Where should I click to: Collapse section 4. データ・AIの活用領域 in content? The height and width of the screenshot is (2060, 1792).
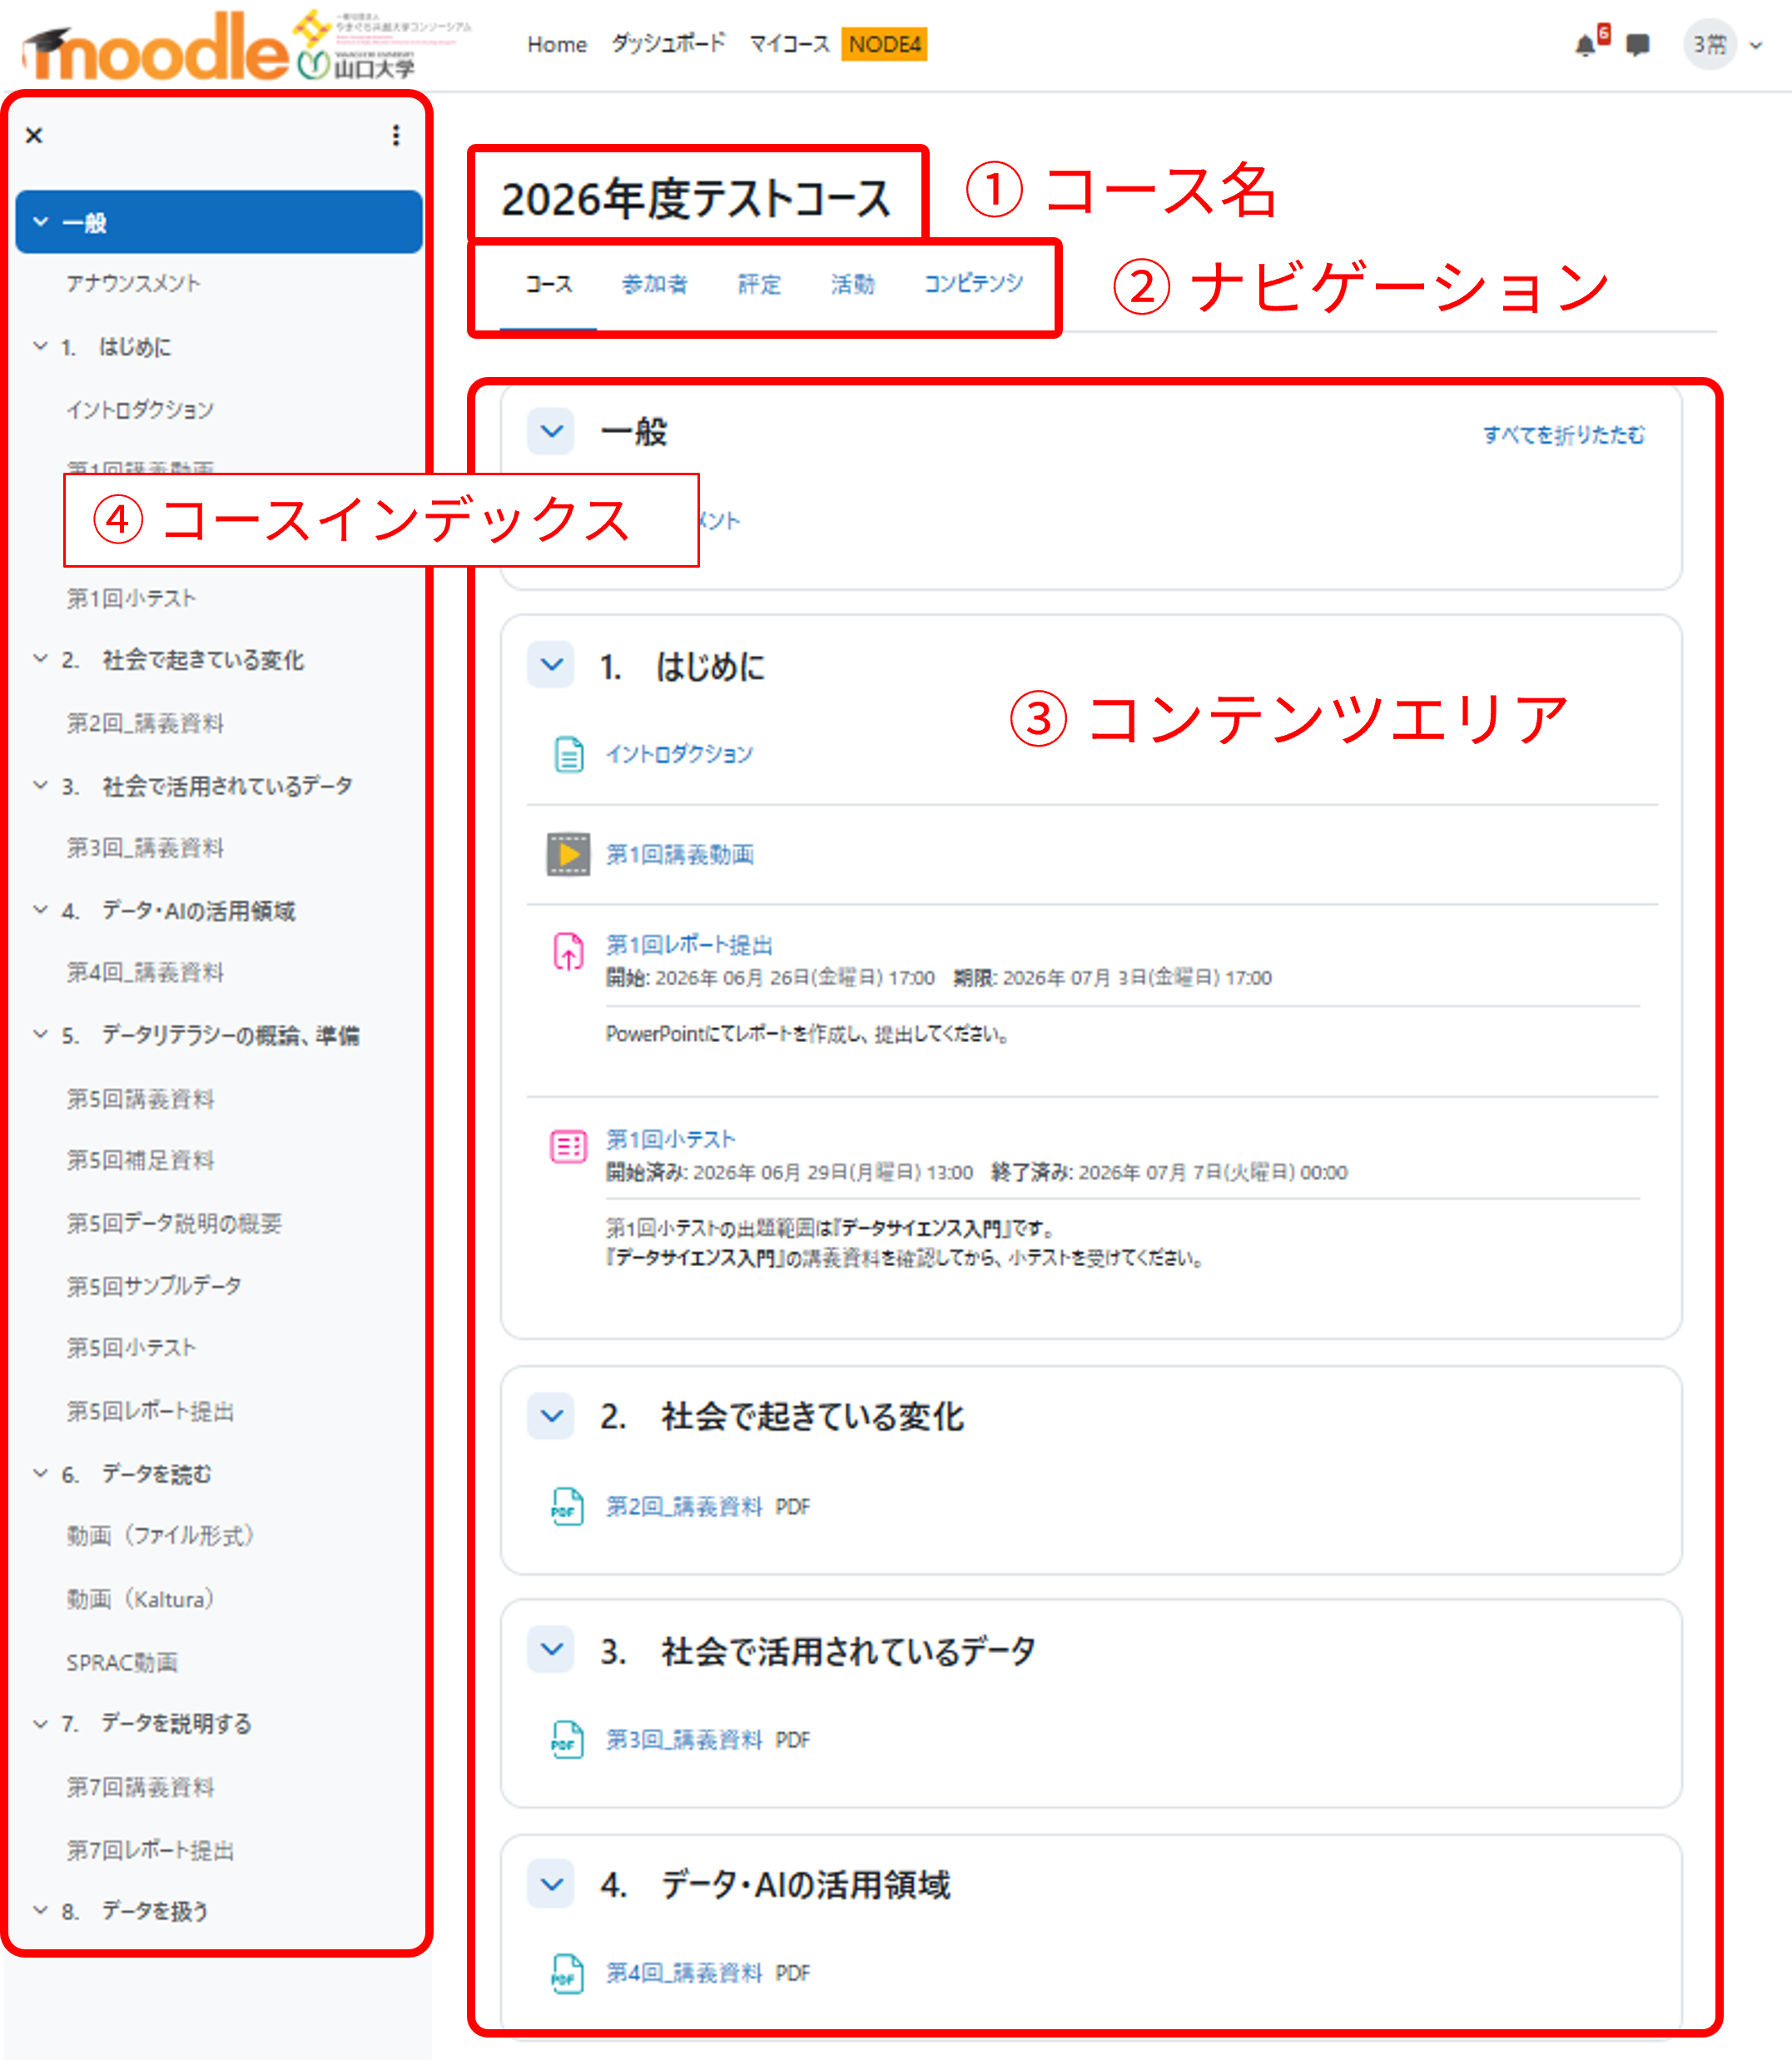click(551, 1884)
